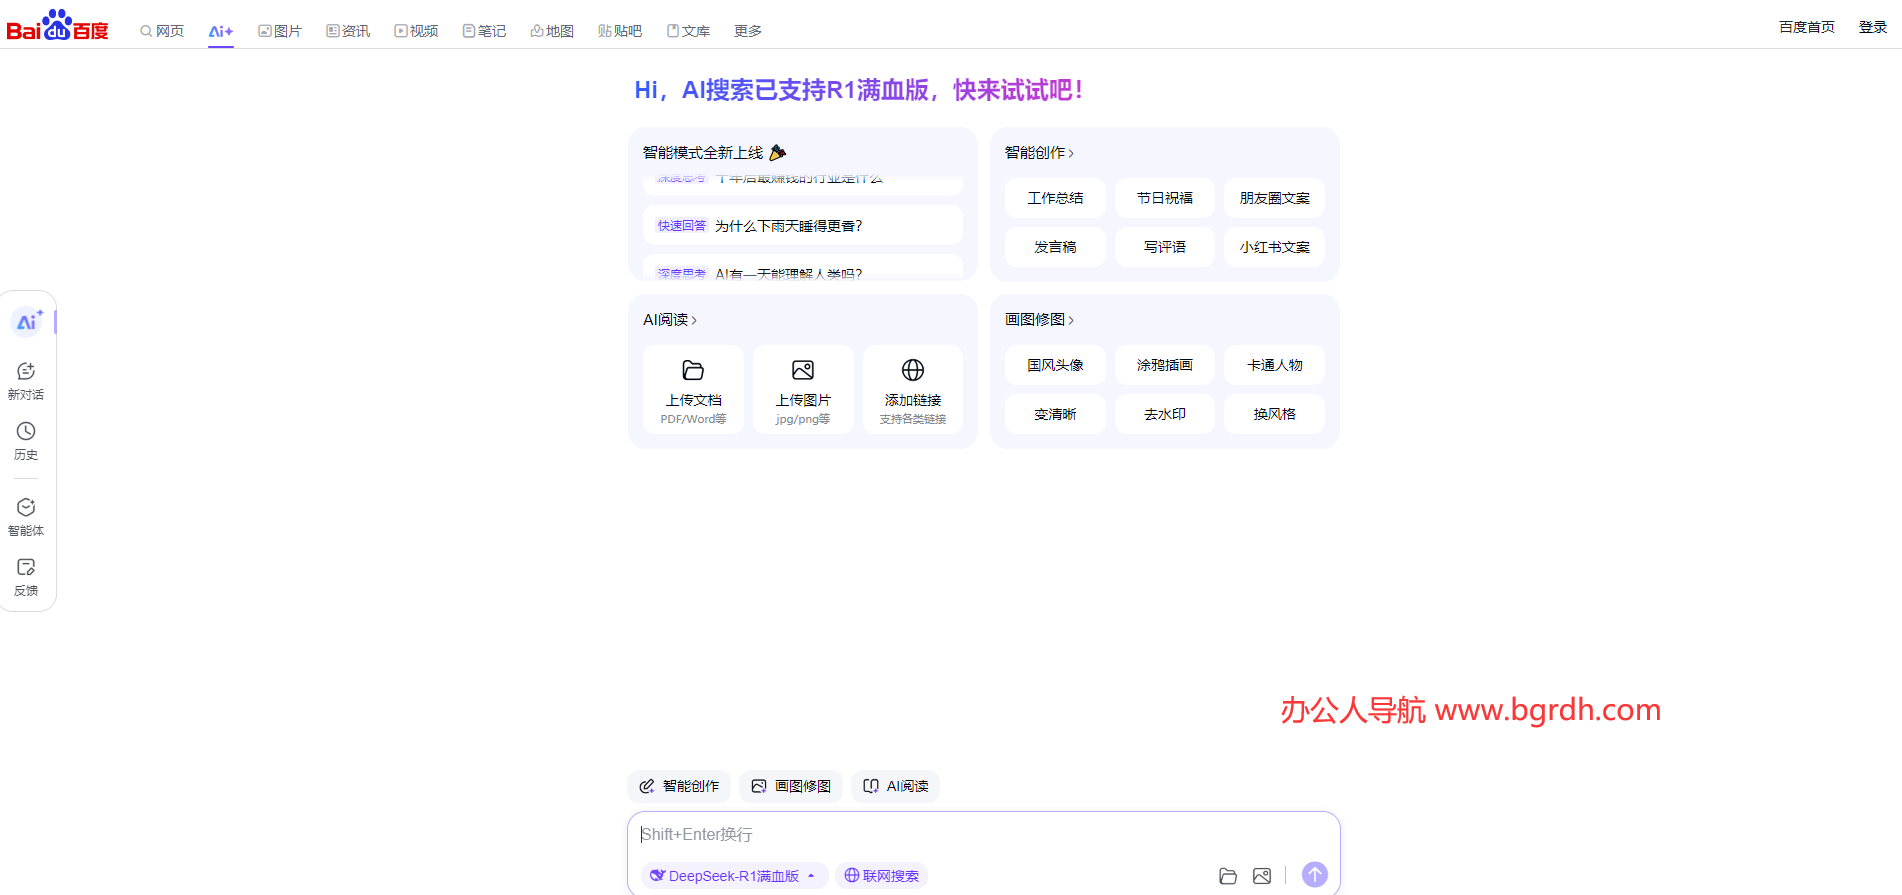
Task: Expand 智能创作 section header
Action: [1039, 153]
